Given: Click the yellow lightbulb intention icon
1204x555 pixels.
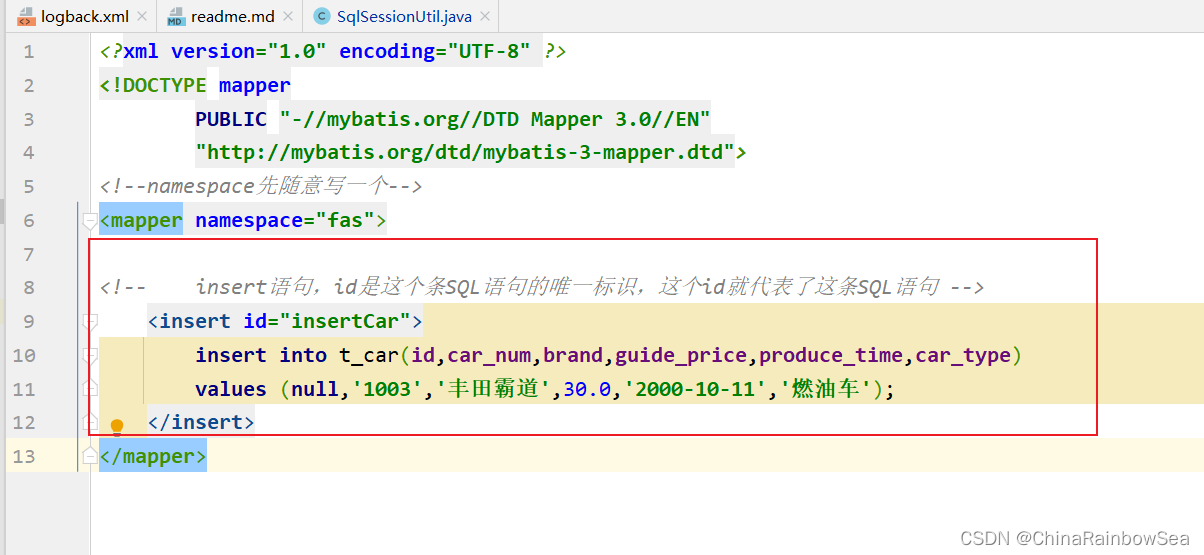Looking at the screenshot, I should [x=117, y=427].
